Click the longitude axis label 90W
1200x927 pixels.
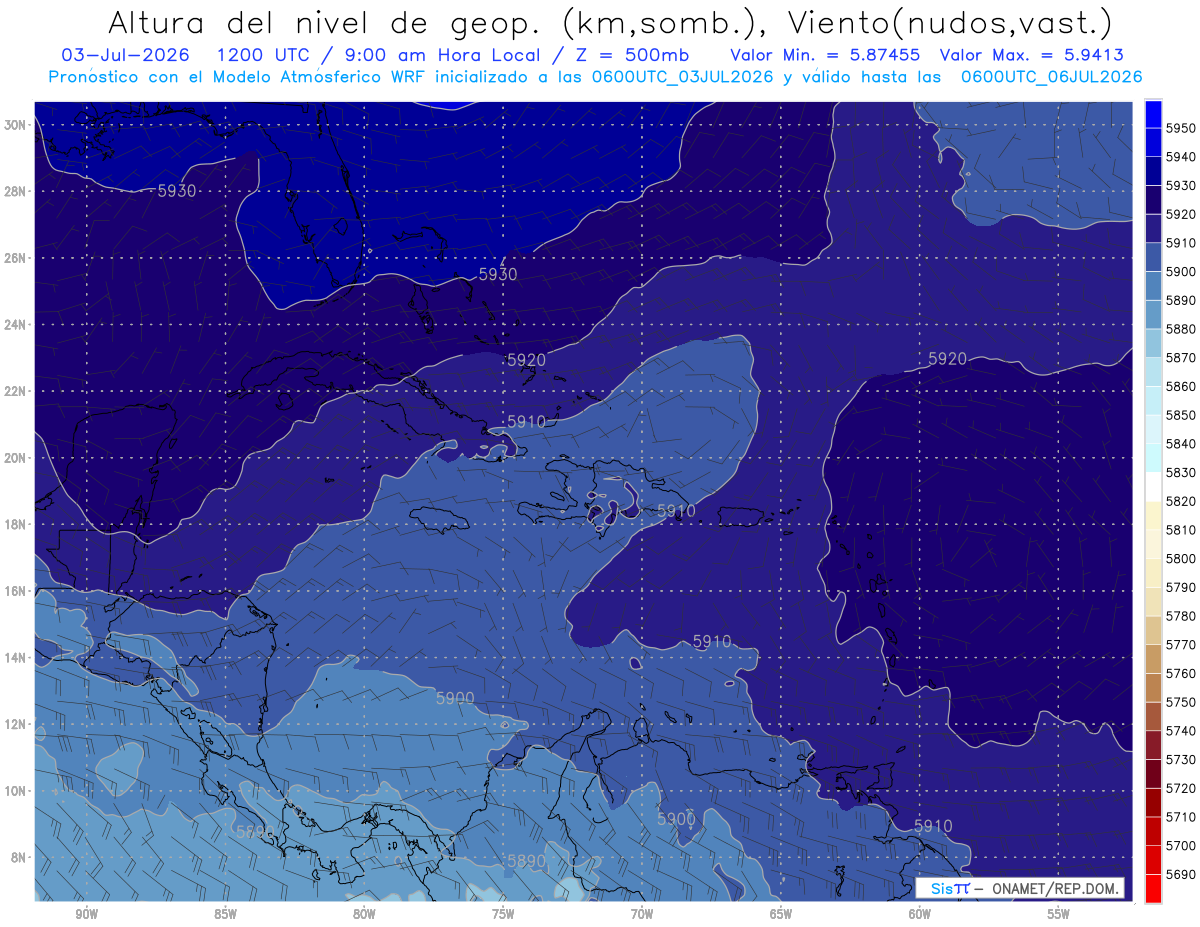pyautogui.click(x=86, y=914)
